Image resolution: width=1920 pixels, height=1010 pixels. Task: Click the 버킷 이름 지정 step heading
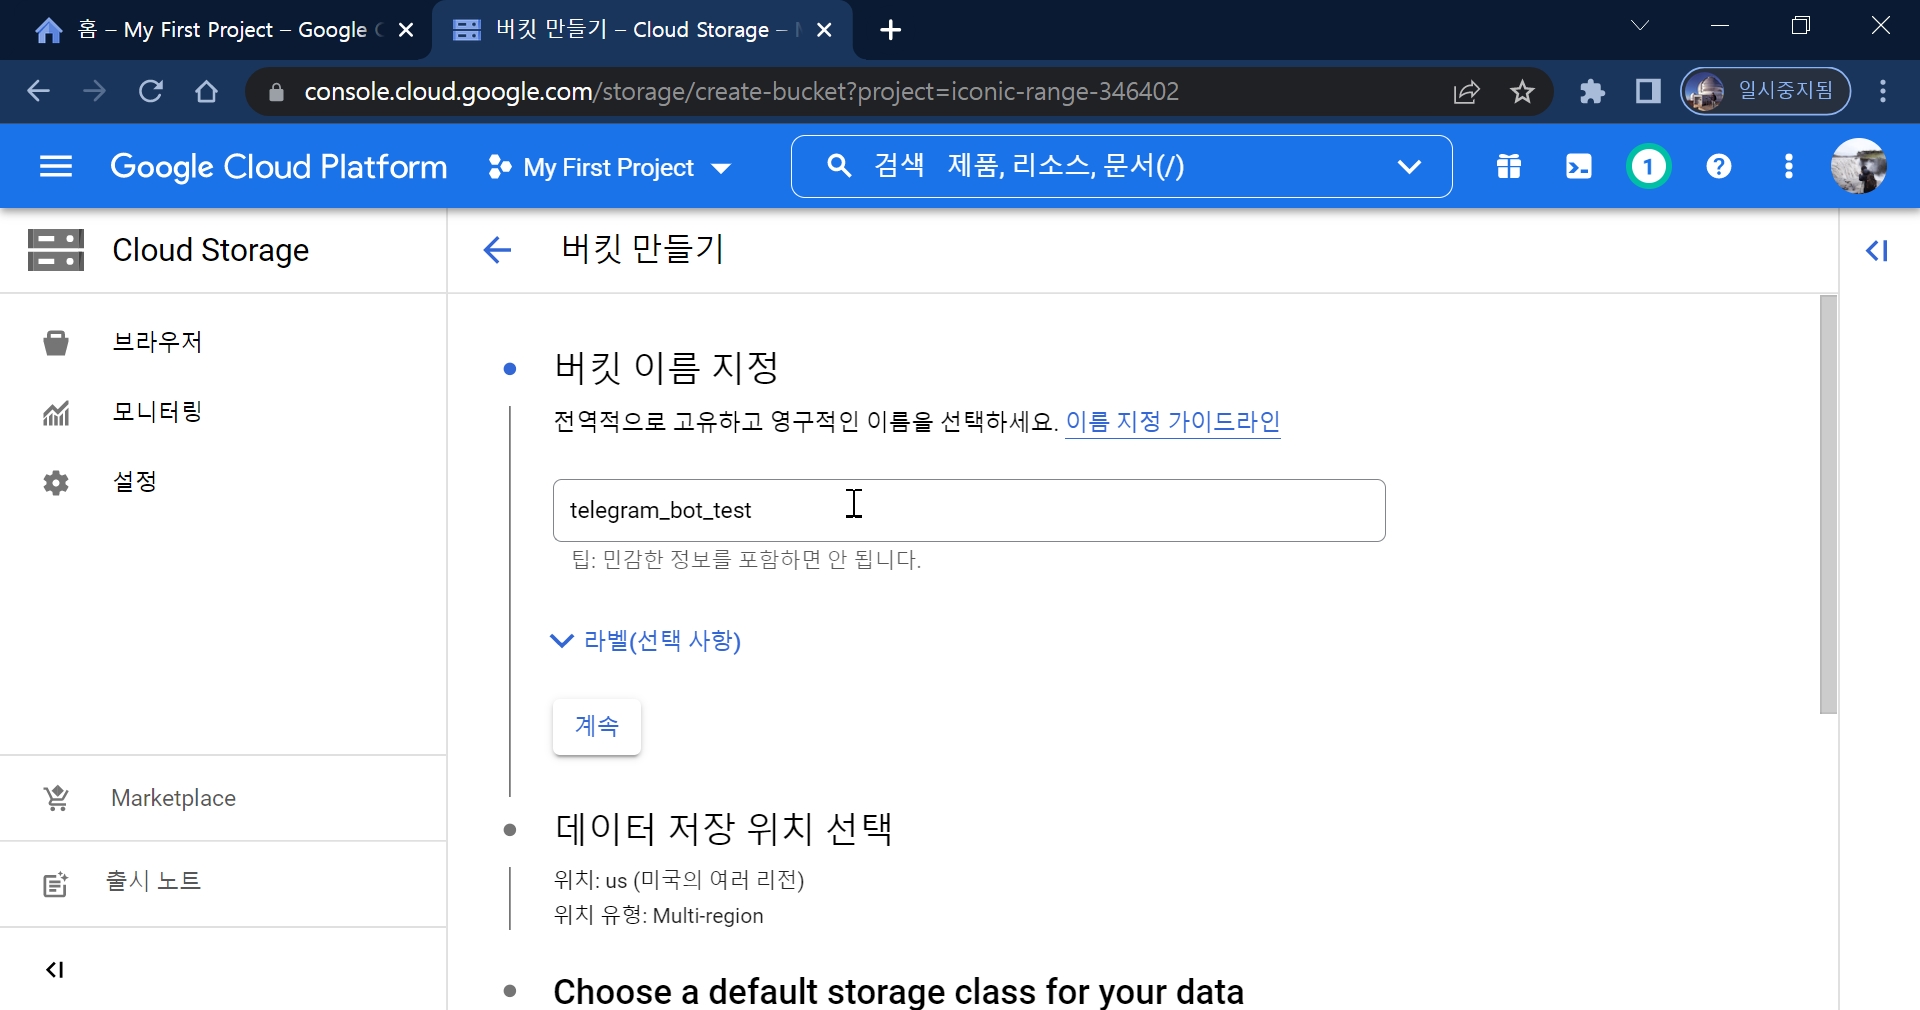click(667, 368)
